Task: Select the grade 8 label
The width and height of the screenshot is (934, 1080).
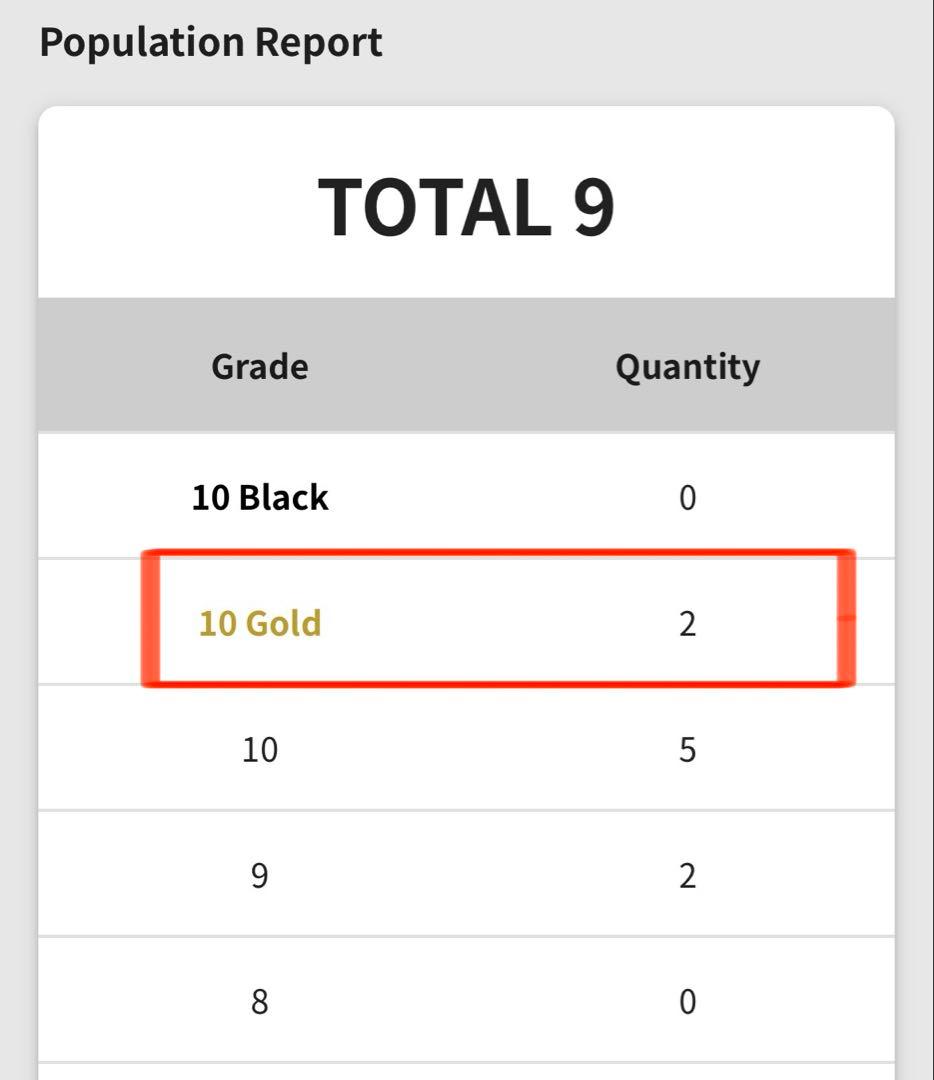Action: pos(260,1001)
